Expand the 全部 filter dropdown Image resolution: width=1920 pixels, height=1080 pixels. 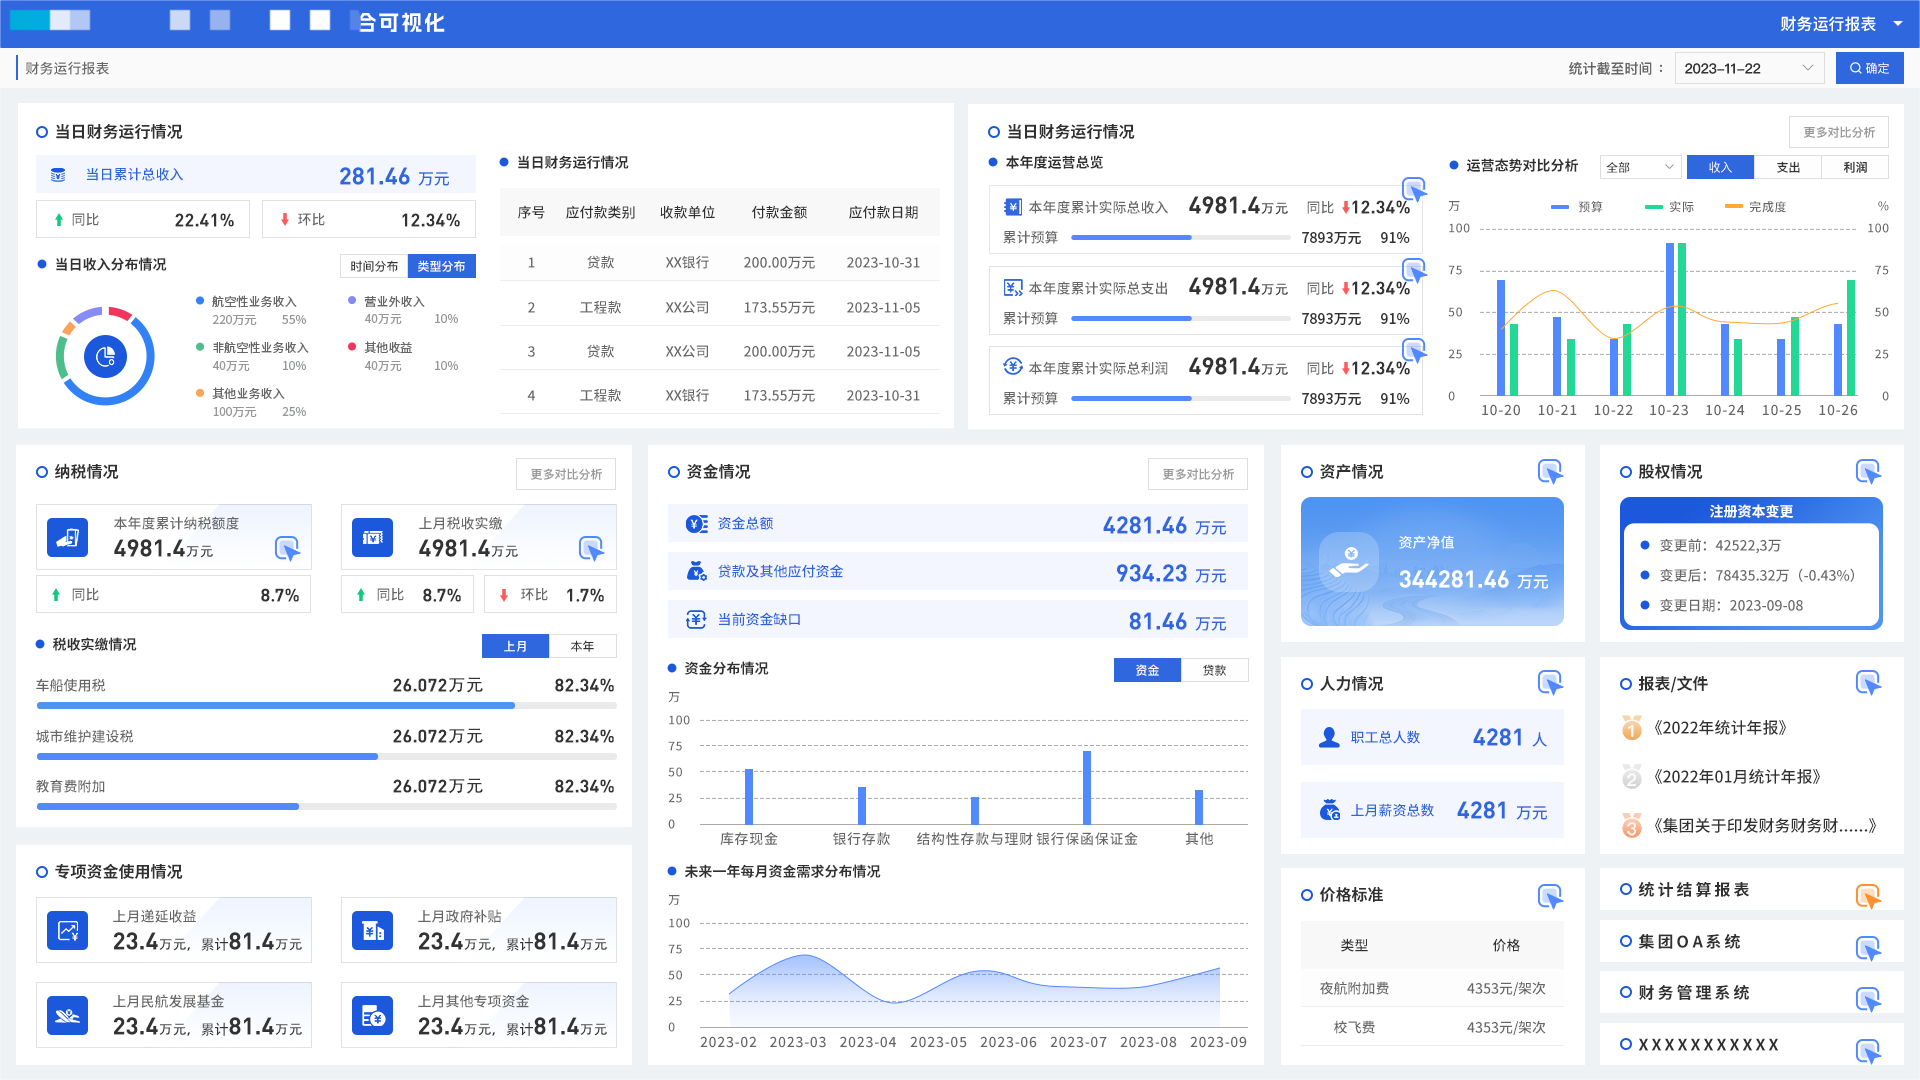tap(1639, 167)
